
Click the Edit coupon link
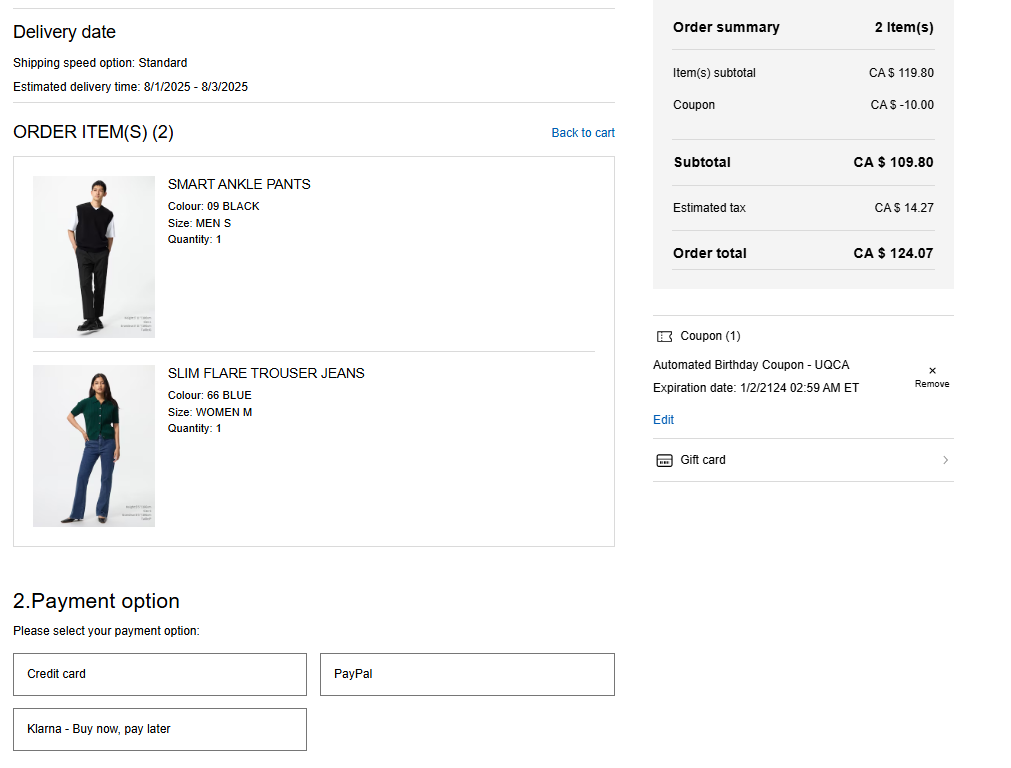(663, 420)
